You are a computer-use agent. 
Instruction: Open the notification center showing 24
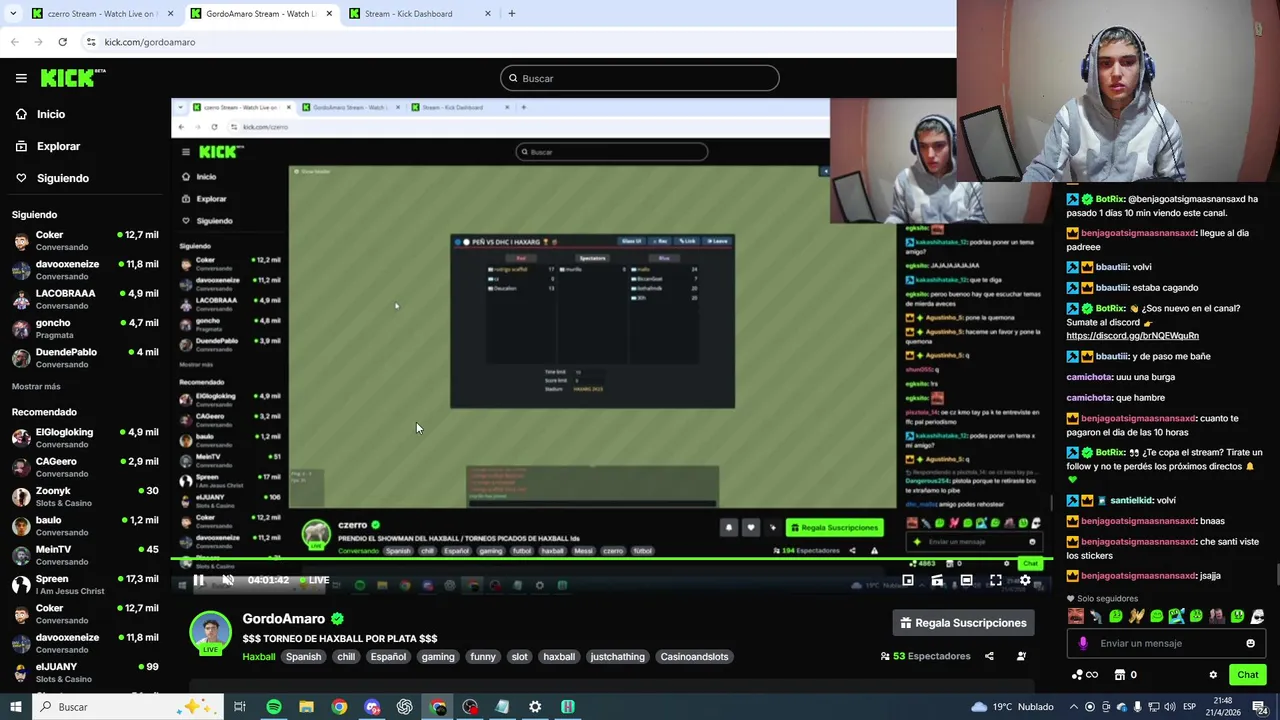coord(1260,707)
